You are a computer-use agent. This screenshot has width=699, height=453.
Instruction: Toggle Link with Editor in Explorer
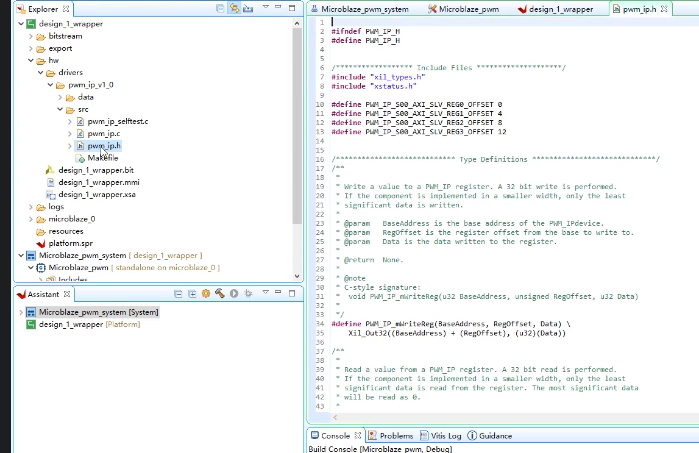coord(234,8)
